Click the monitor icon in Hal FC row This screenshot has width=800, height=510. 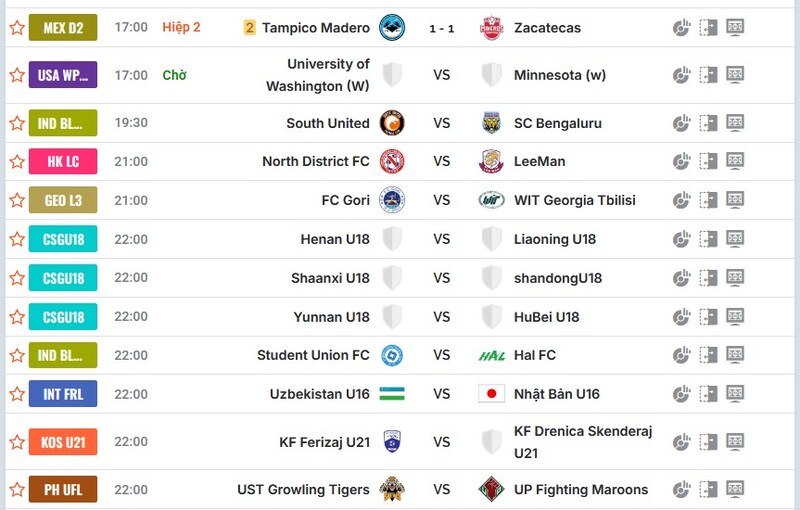pyautogui.click(x=735, y=355)
